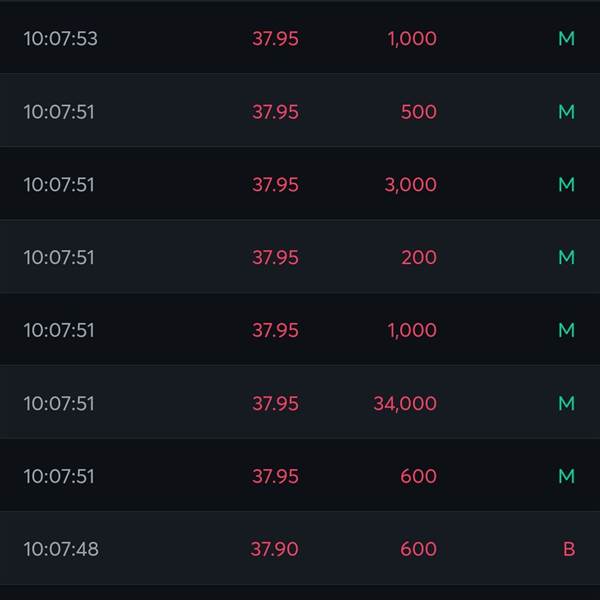Click the M marker next to volume 34,000

pos(566,403)
